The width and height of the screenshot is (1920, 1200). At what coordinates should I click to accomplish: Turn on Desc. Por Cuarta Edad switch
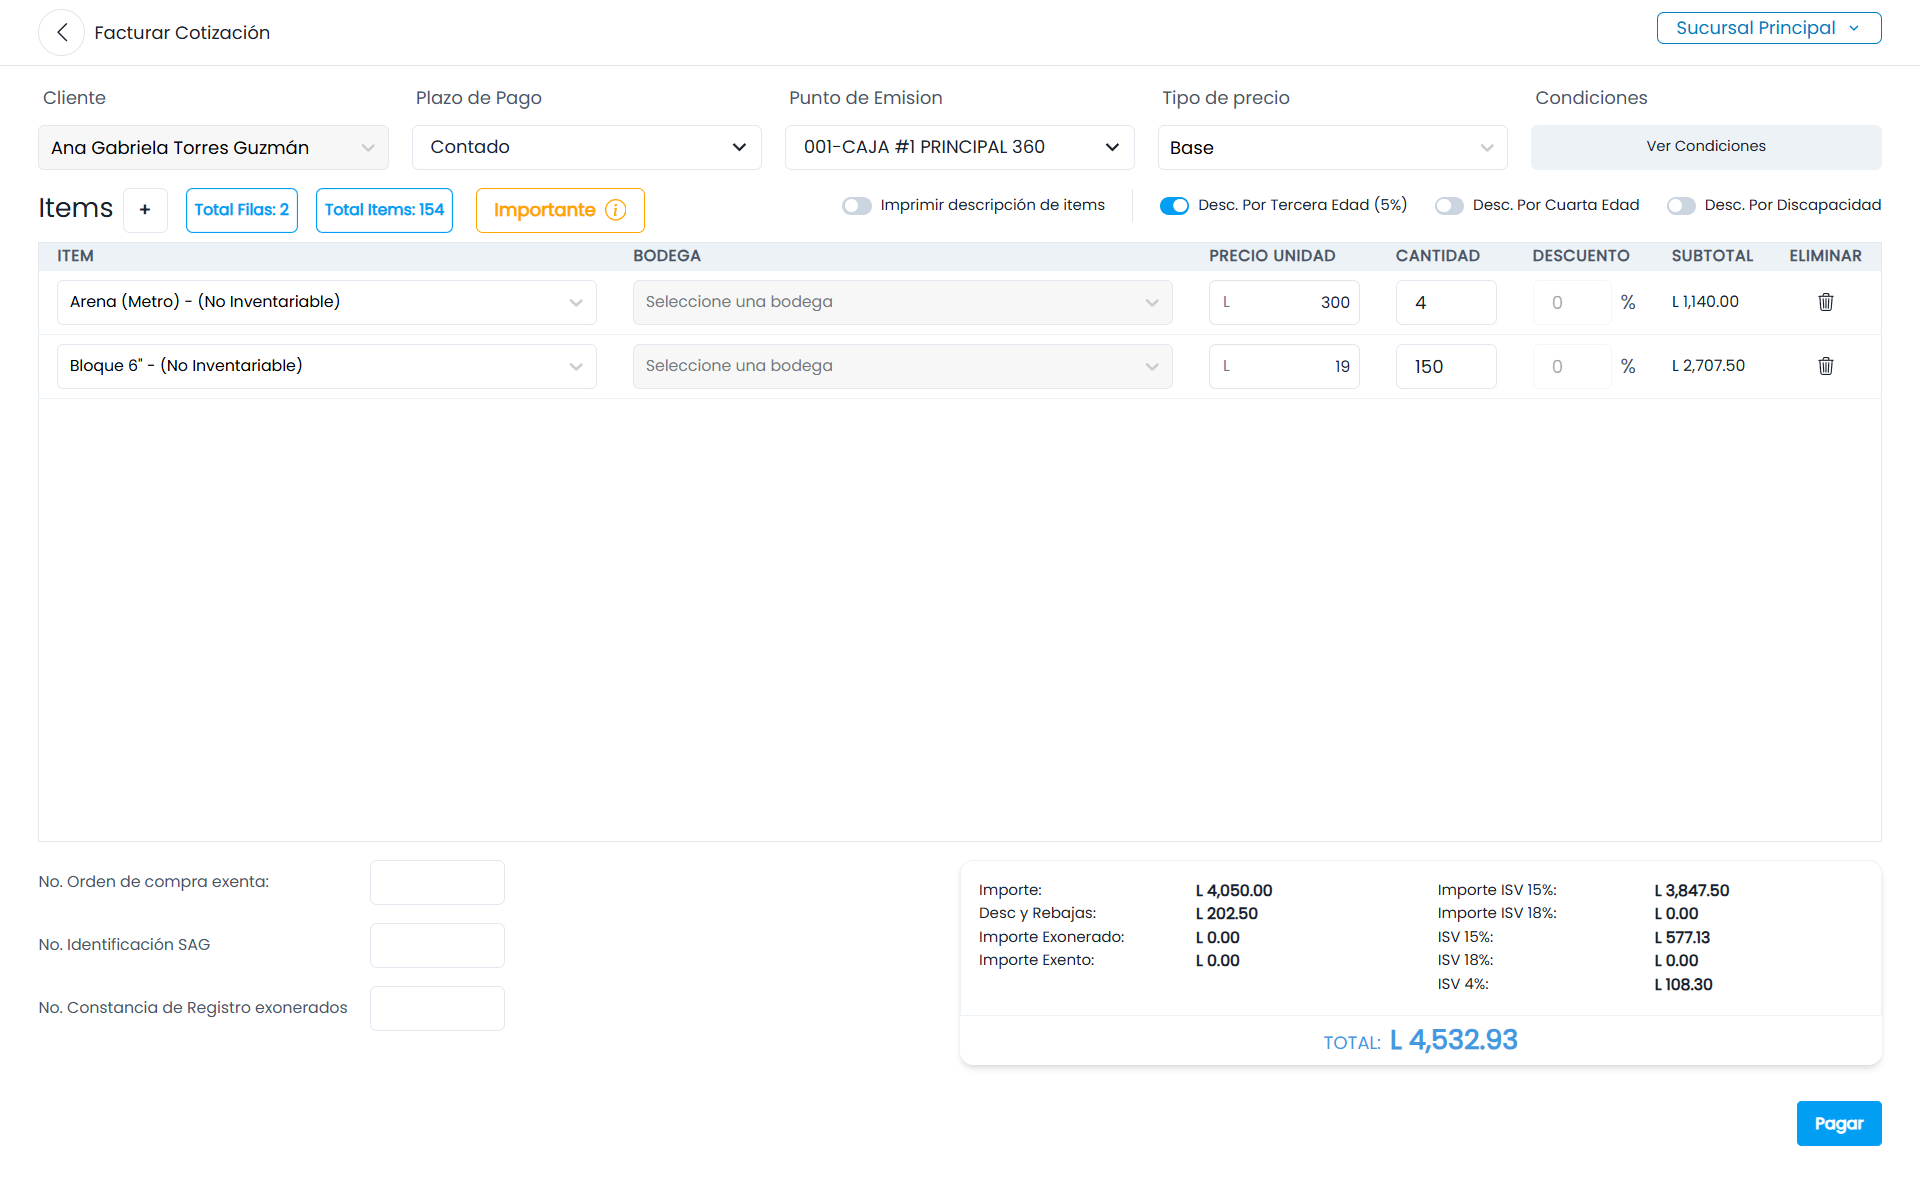coord(1449,205)
